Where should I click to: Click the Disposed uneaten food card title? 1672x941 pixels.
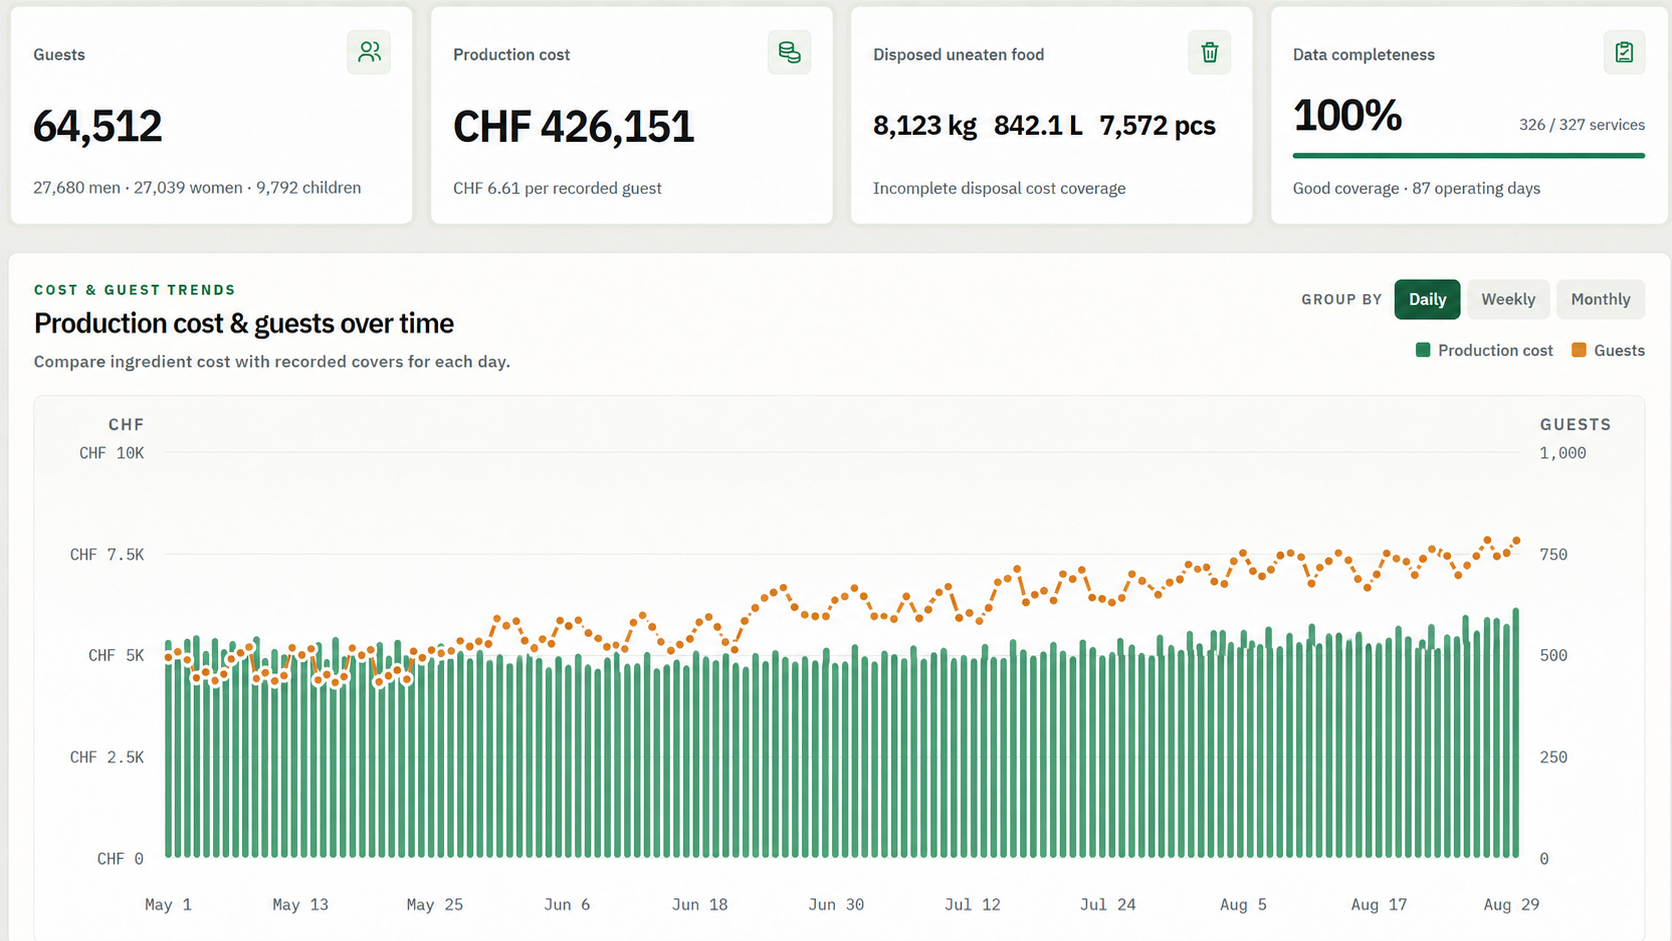pyautogui.click(x=958, y=55)
